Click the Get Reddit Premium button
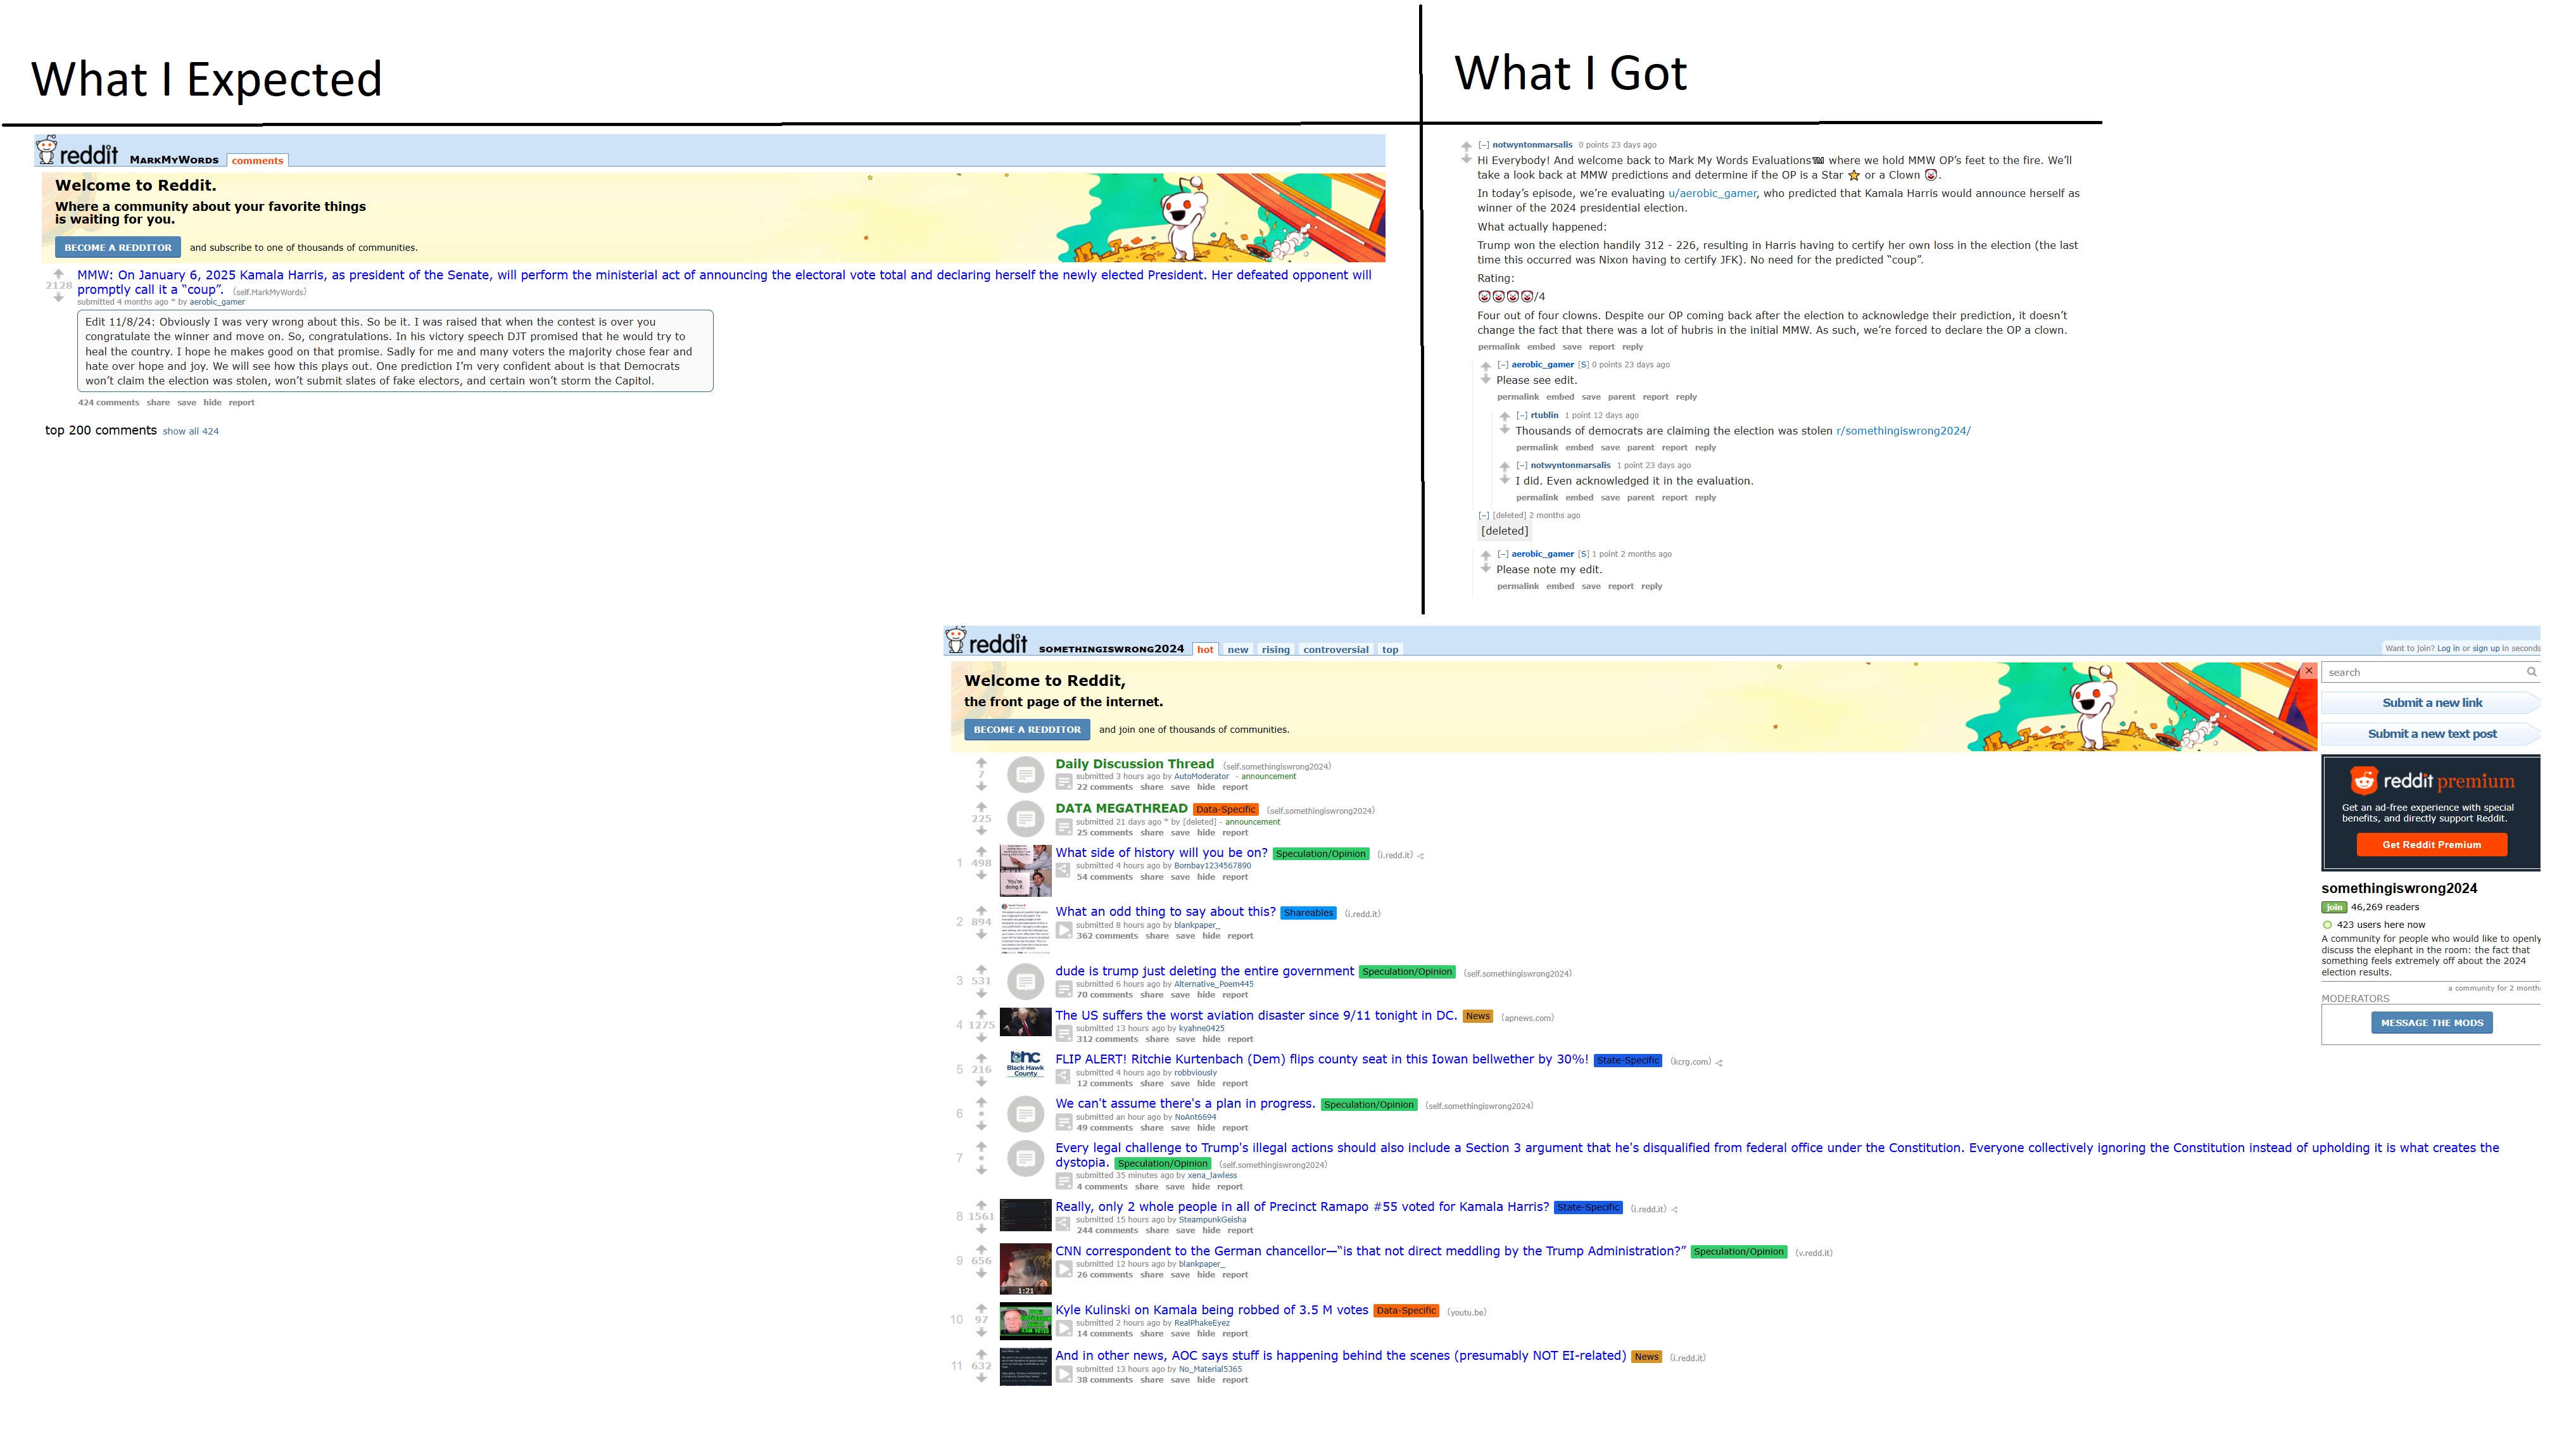This screenshot has height=1439, width=2576. coord(2431,845)
